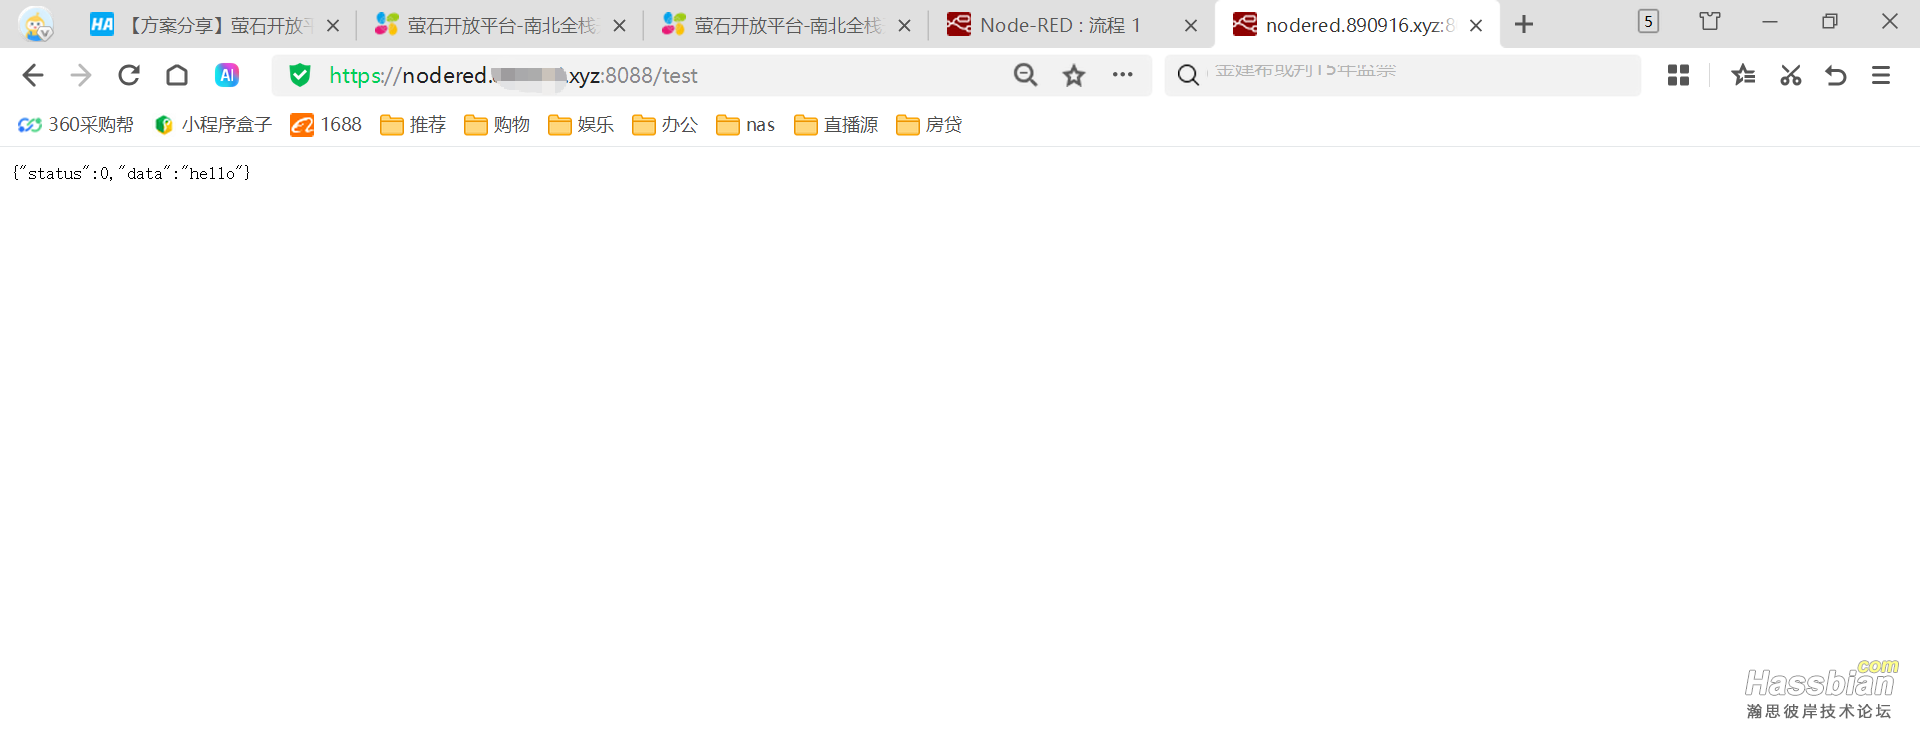
Task: Open a new tab
Action: [x=1524, y=24]
